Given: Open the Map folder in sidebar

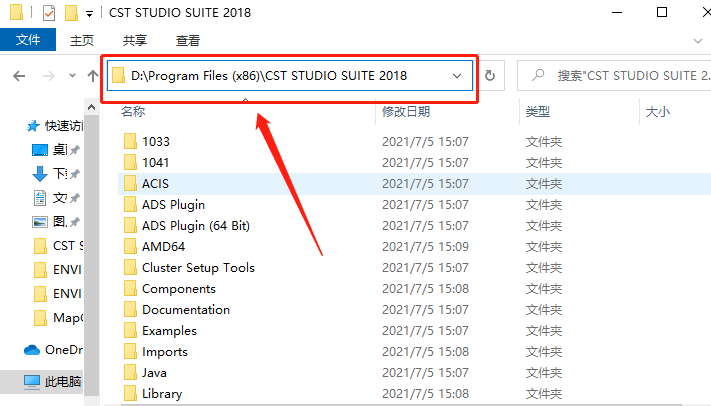Looking at the screenshot, I should click(x=58, y=318).
